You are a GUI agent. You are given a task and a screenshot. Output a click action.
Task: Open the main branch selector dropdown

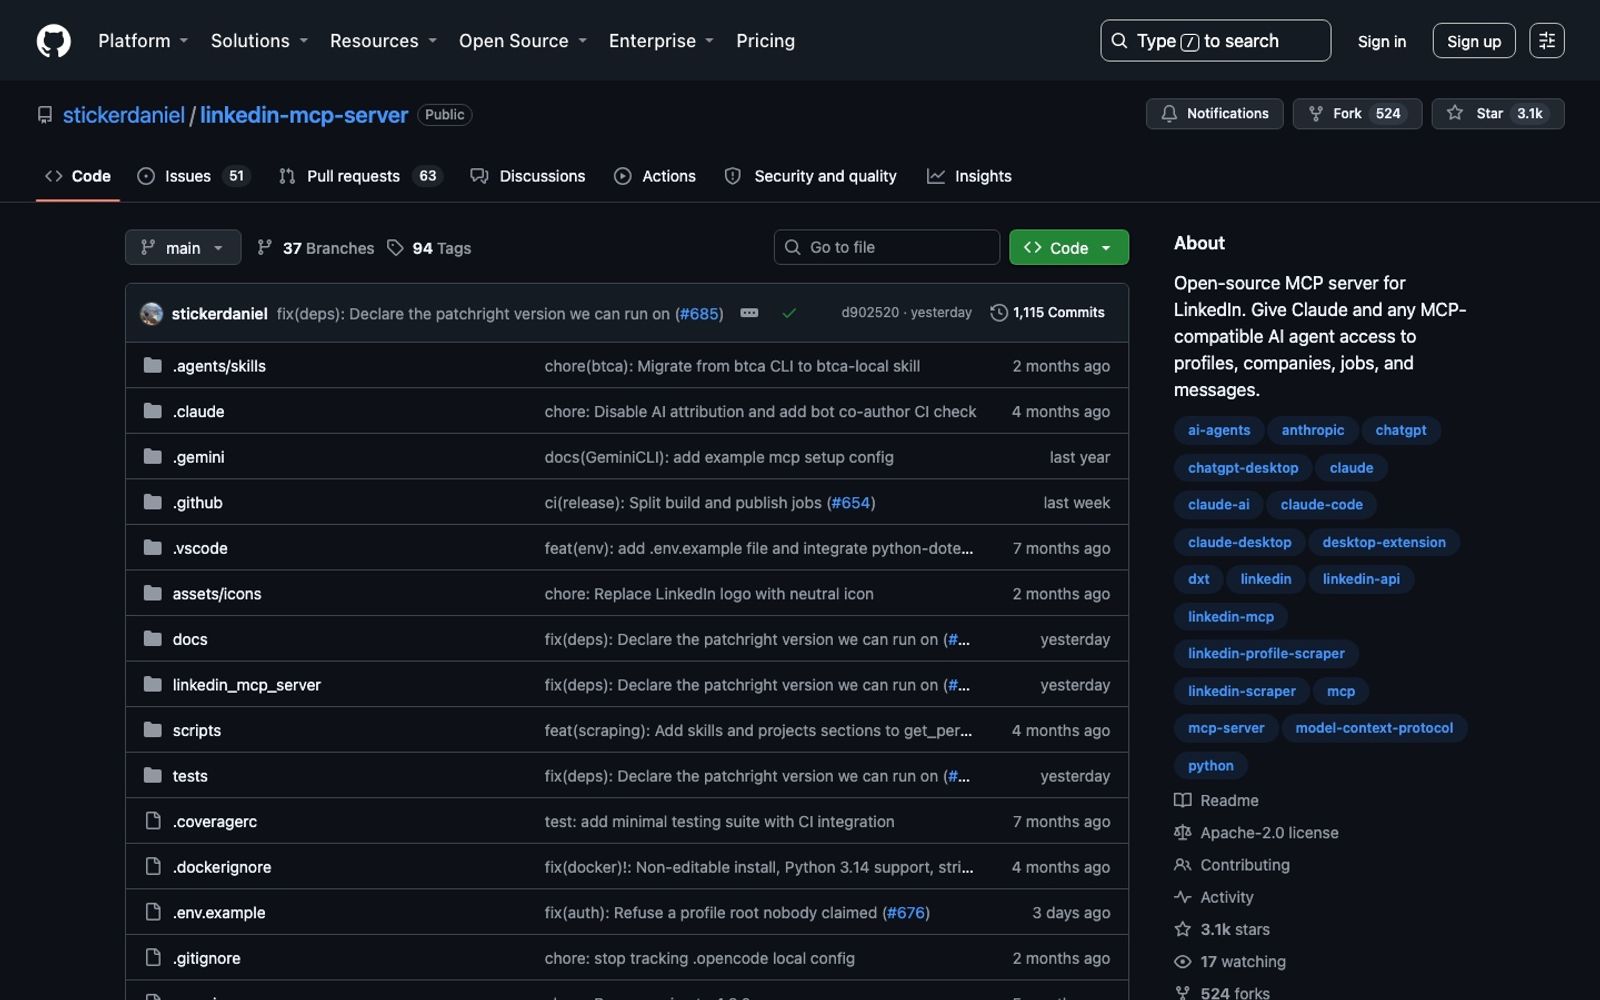coord(183,247)
